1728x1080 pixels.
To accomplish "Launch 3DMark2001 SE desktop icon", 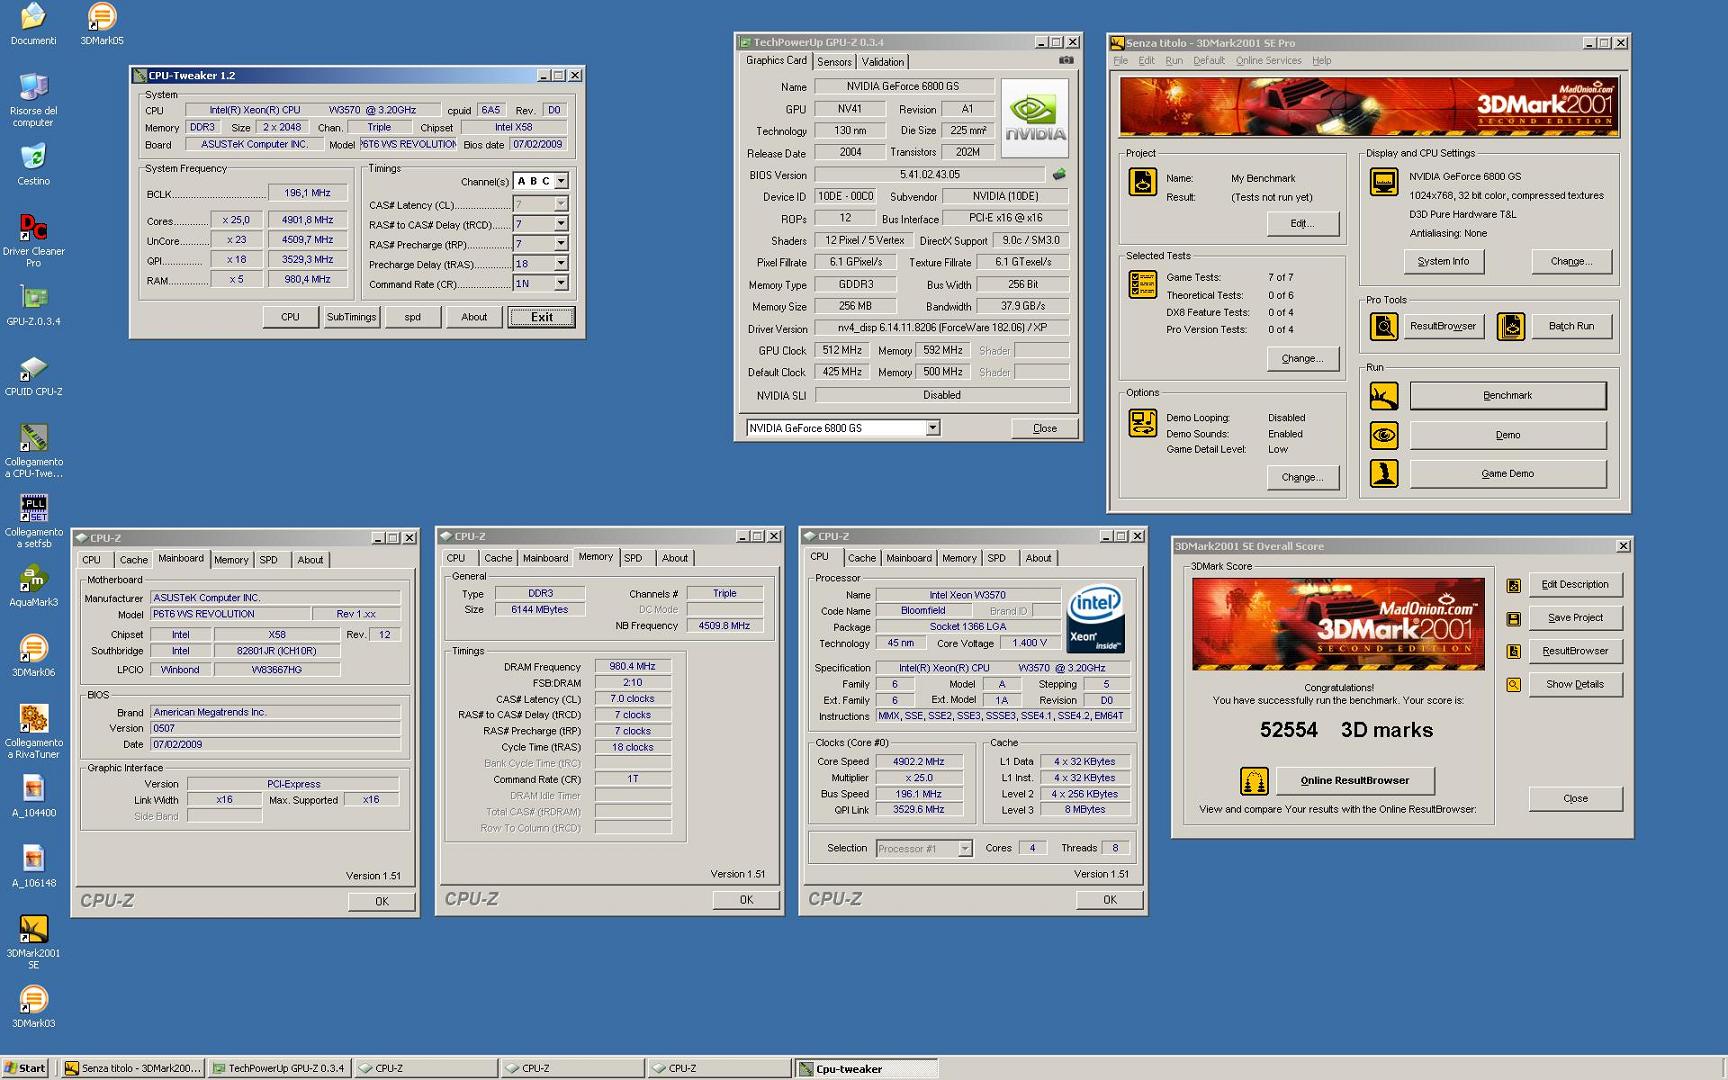I will (x=33, y=942).
